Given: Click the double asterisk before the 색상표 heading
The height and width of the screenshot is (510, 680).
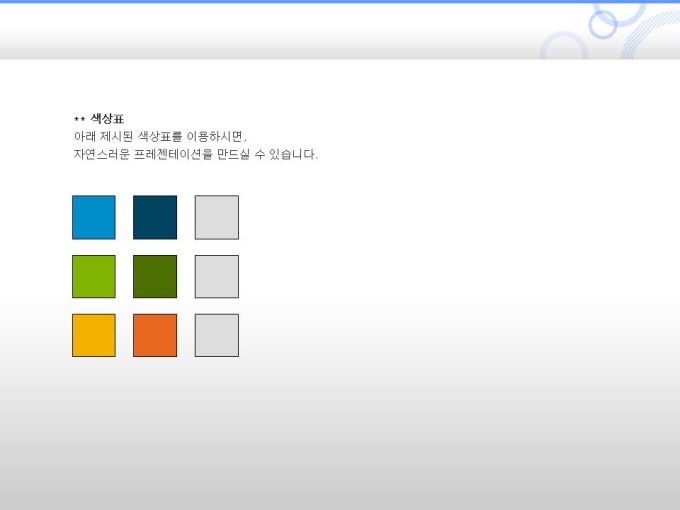Looking at the screenshot, I should [79, 120].
